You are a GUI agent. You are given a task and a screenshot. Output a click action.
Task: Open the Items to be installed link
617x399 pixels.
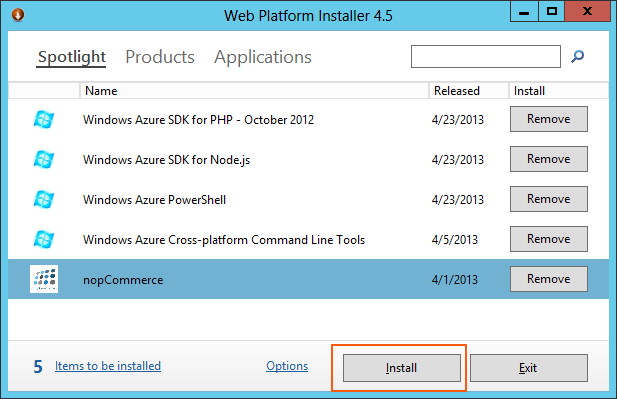pos(108,366)
